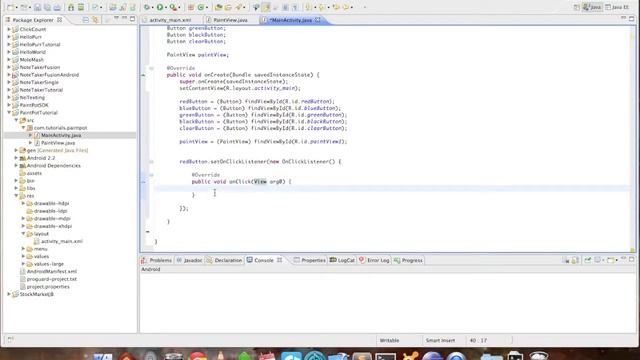The width and height of the screenshot is (640, 360).
Task: Toggle Link with Editor in Package Explorer
Action: 96,20
